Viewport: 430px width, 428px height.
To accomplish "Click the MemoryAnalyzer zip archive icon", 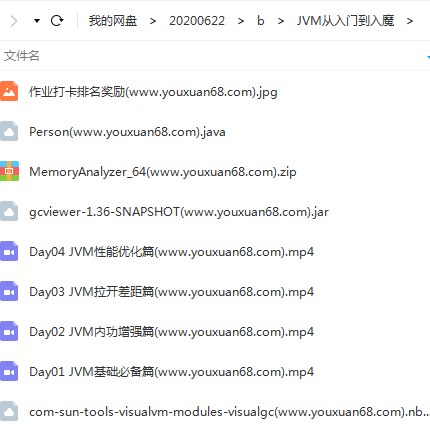I will click(x=9, y=171).
